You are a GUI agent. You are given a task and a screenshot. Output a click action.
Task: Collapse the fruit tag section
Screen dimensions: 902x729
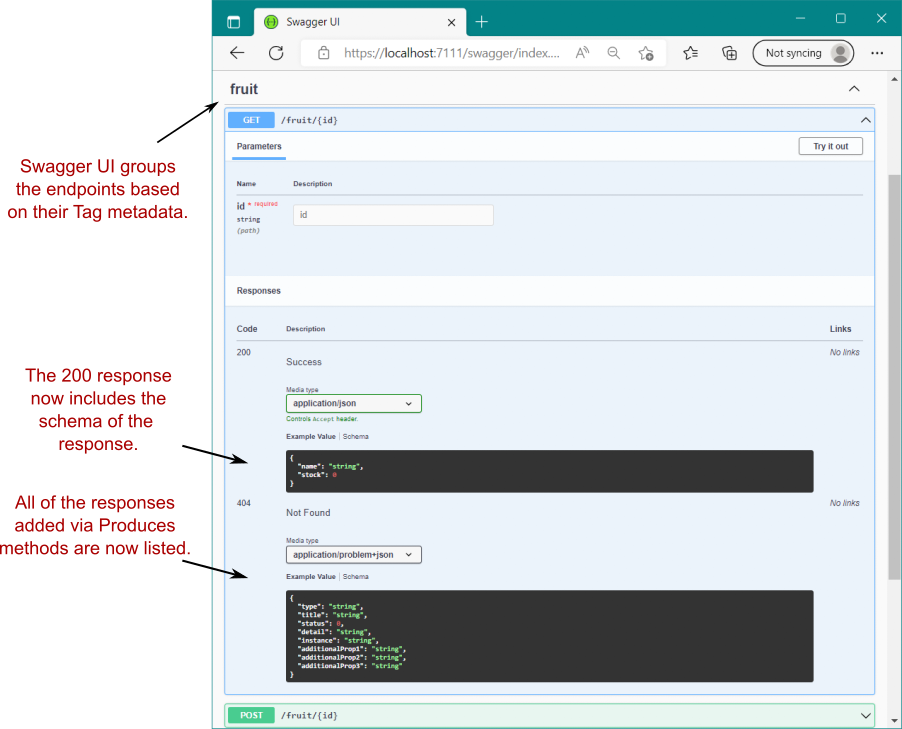tap(854, 89)
